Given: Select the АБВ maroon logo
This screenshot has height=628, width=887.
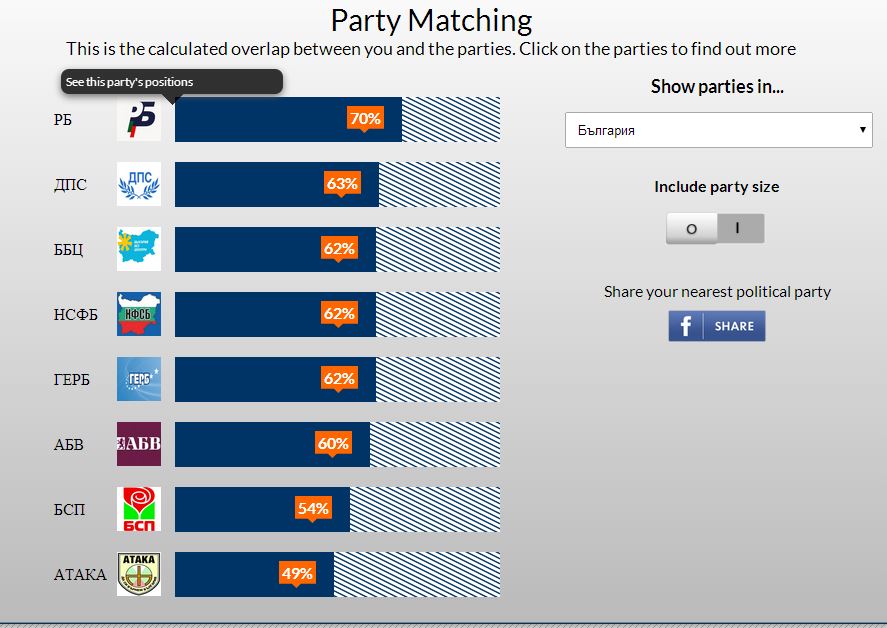Looking at the screenshot, I should pos(139,444).
